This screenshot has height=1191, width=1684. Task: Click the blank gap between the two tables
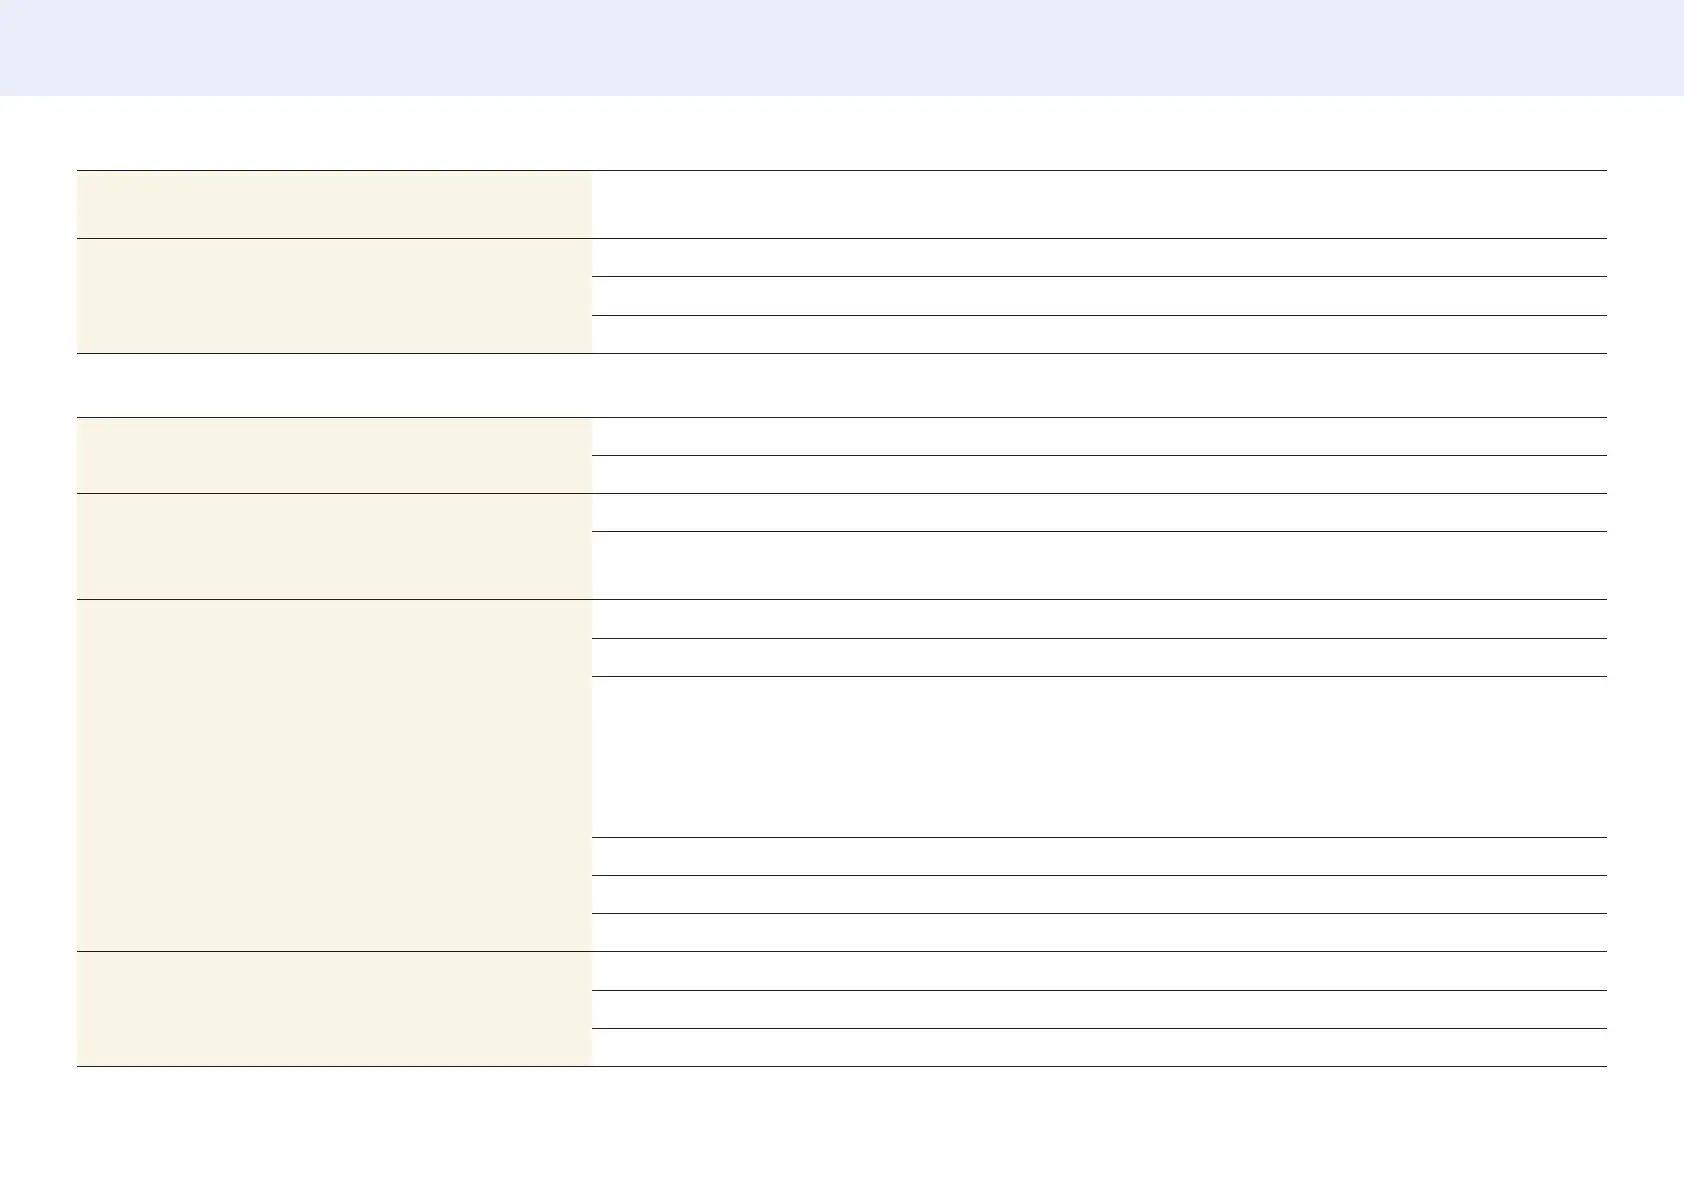(x=842, y=385)
